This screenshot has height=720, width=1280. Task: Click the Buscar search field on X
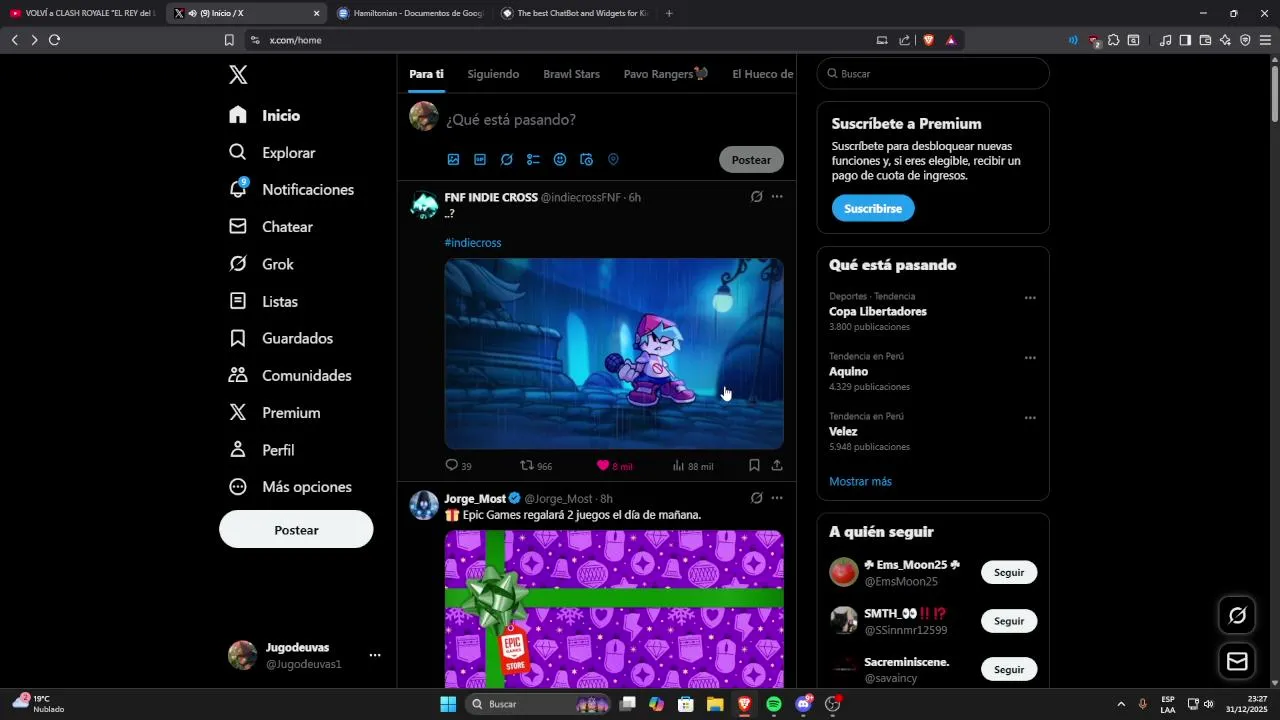click(x=933, y=74)
